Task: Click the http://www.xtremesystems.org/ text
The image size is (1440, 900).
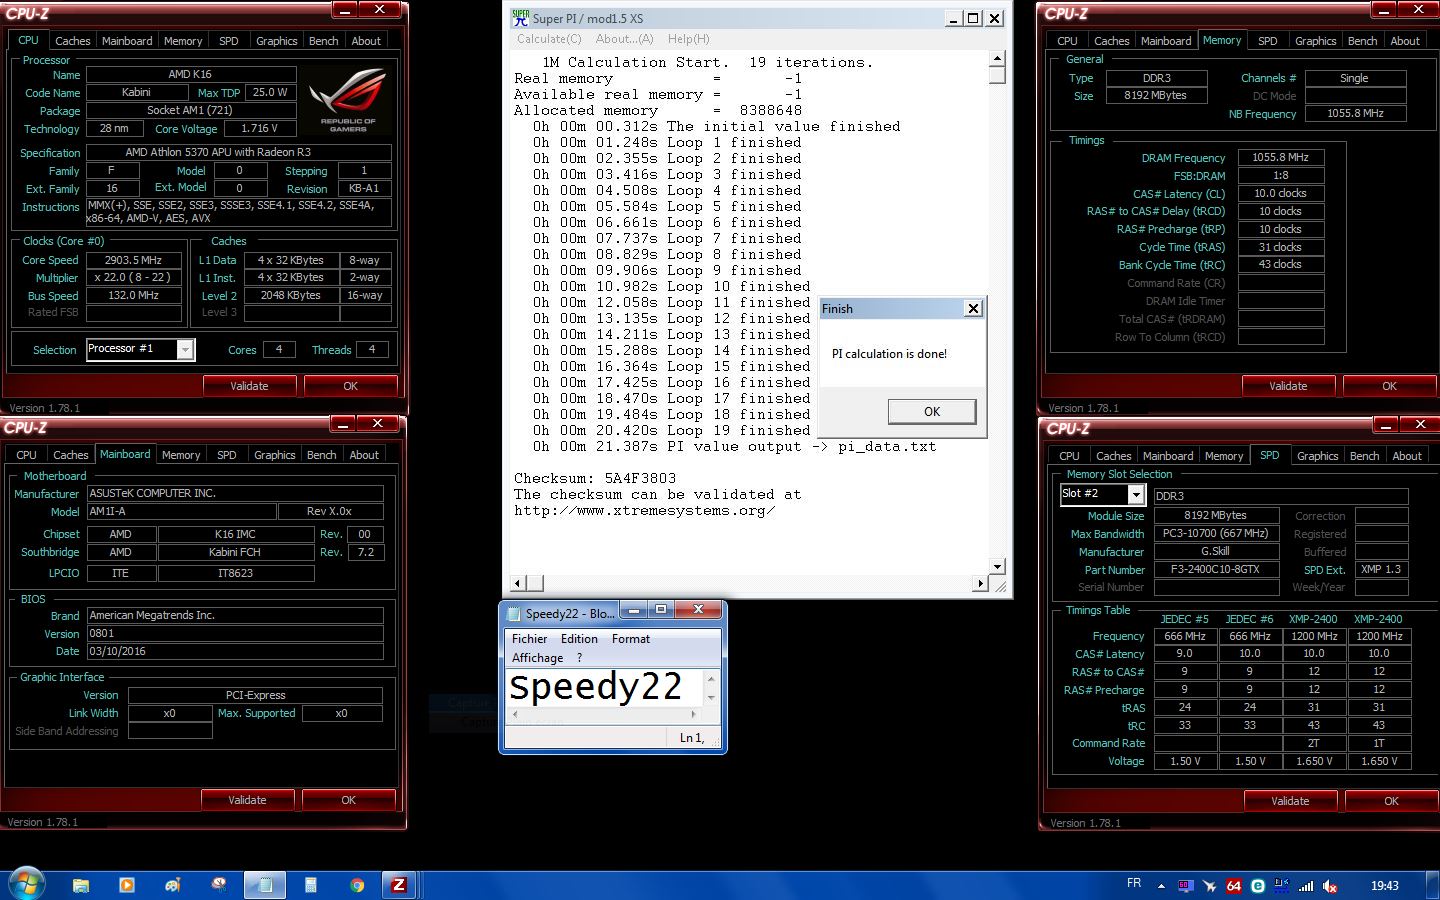Action: 645,510
